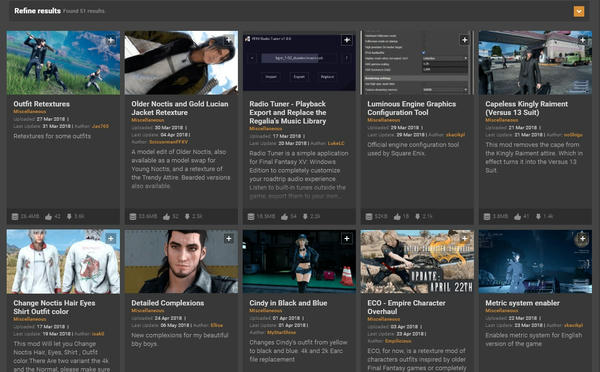This screenshot has width=600, height=372.
Task: Click the Change Noctis Hair white jacket thumbnail
Action: coord(63,262)
